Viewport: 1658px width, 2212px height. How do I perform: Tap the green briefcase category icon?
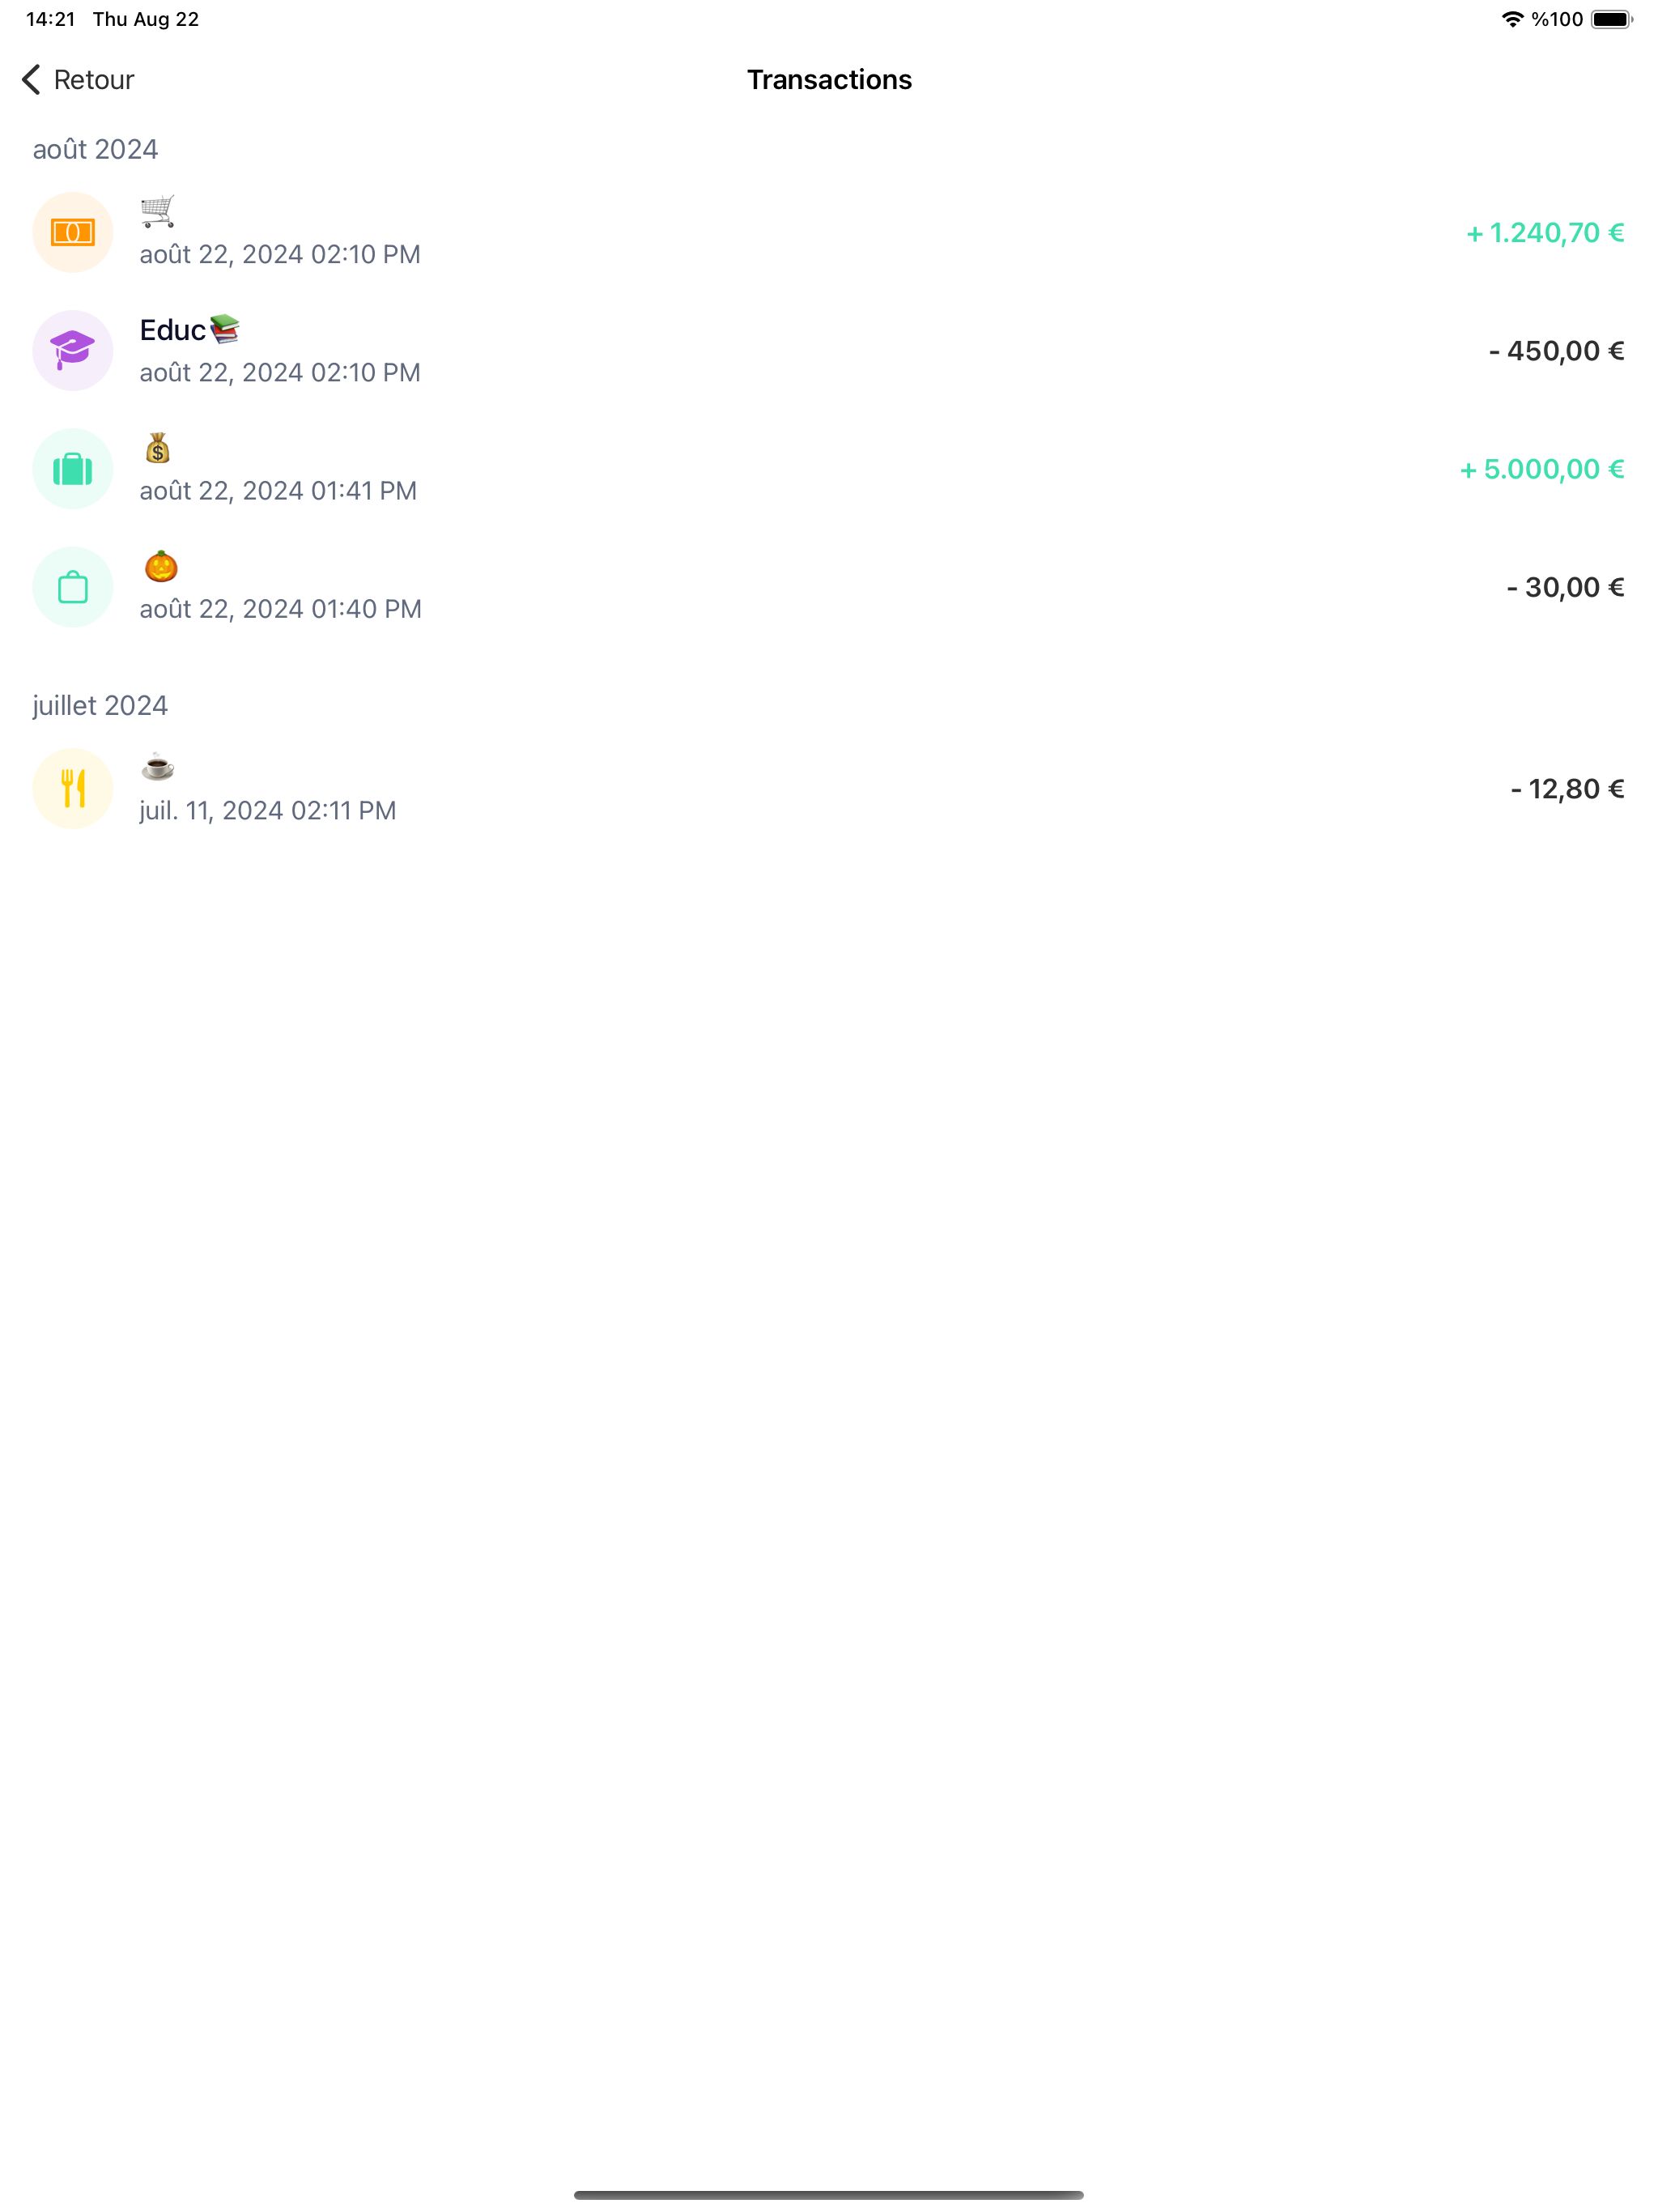[x=73, y=468]
